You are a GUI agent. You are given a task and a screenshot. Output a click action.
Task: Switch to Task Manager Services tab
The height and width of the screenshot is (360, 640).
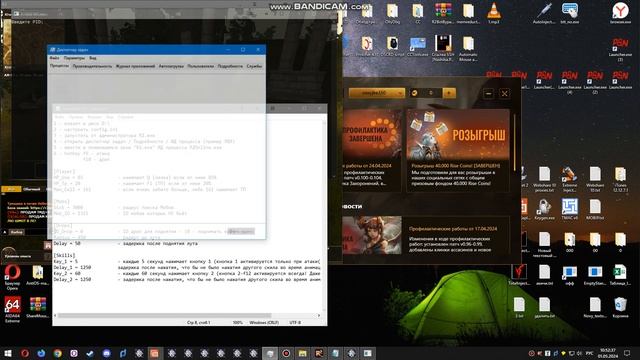[254, 66]
